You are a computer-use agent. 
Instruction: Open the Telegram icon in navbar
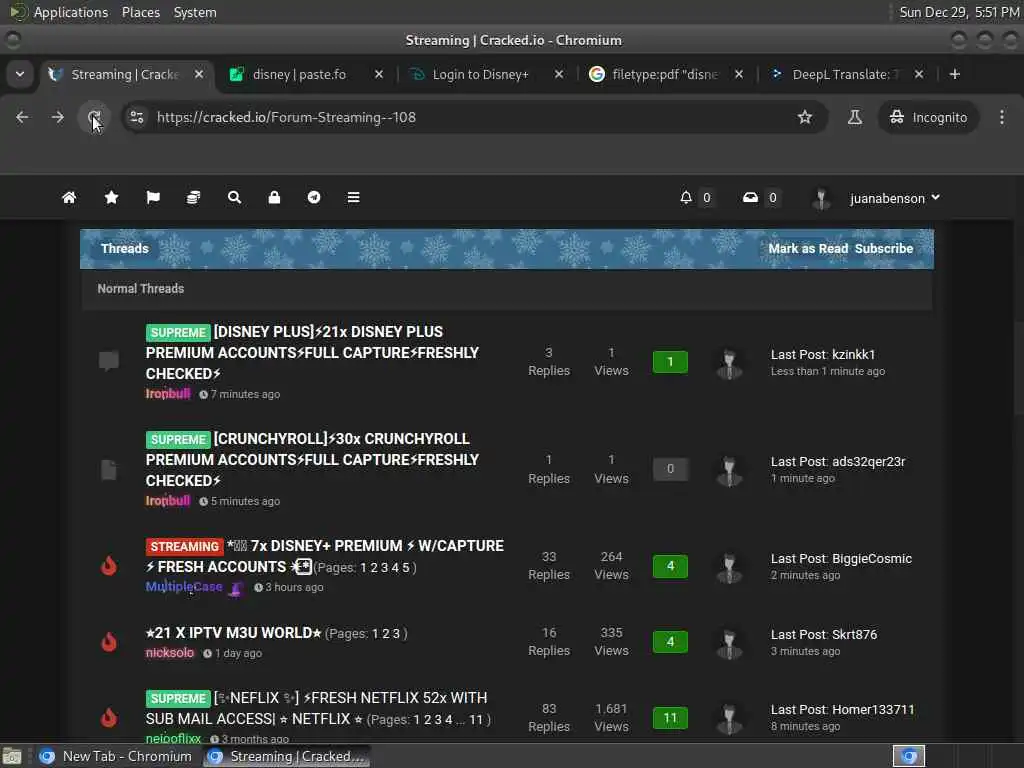click(x=314, y=197)
